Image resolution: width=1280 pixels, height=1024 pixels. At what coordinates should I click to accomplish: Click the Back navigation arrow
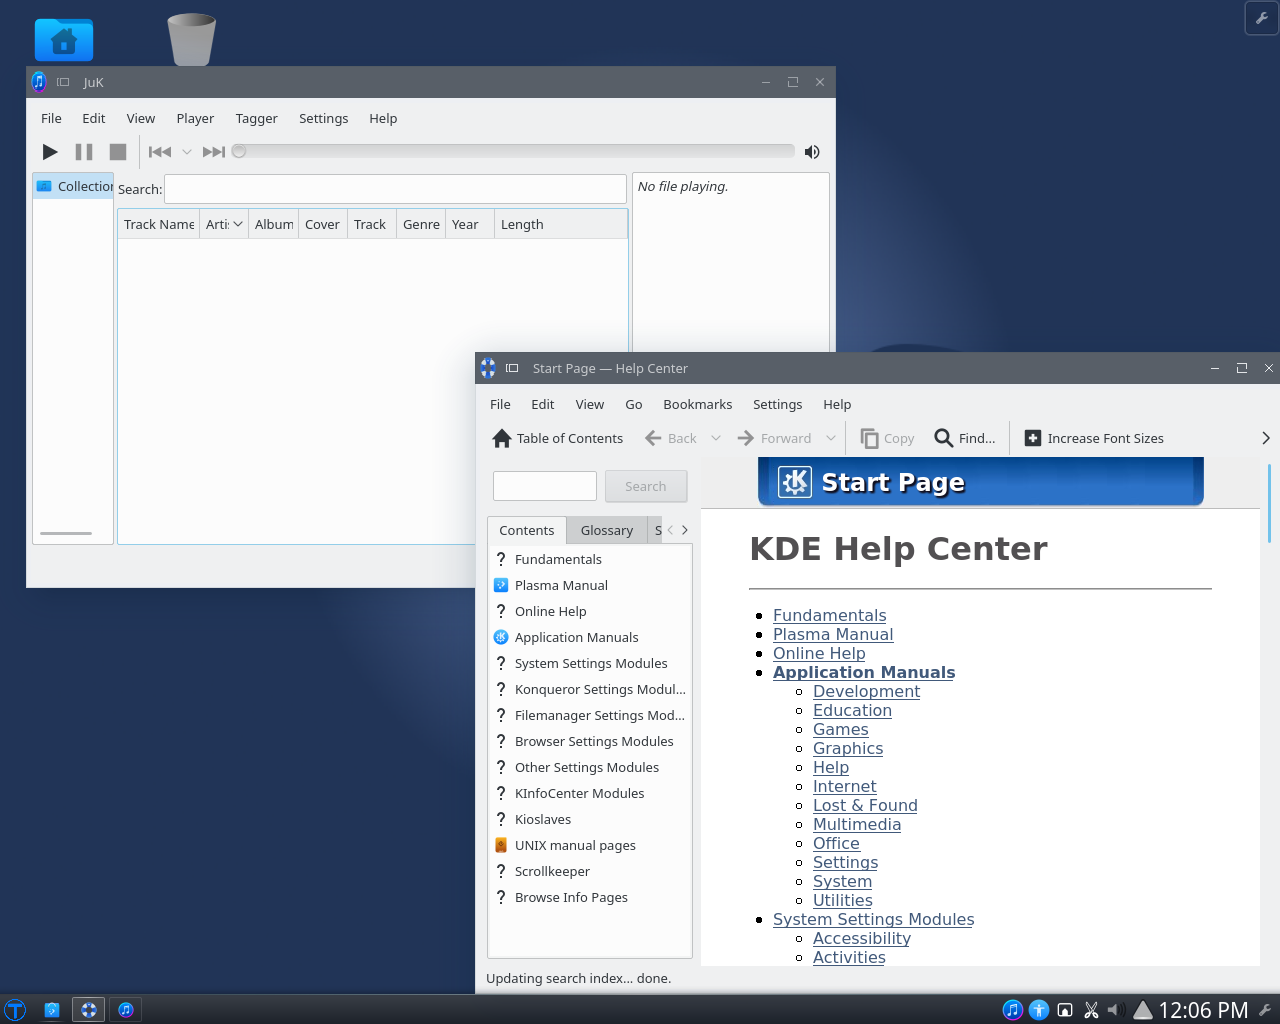653,438
